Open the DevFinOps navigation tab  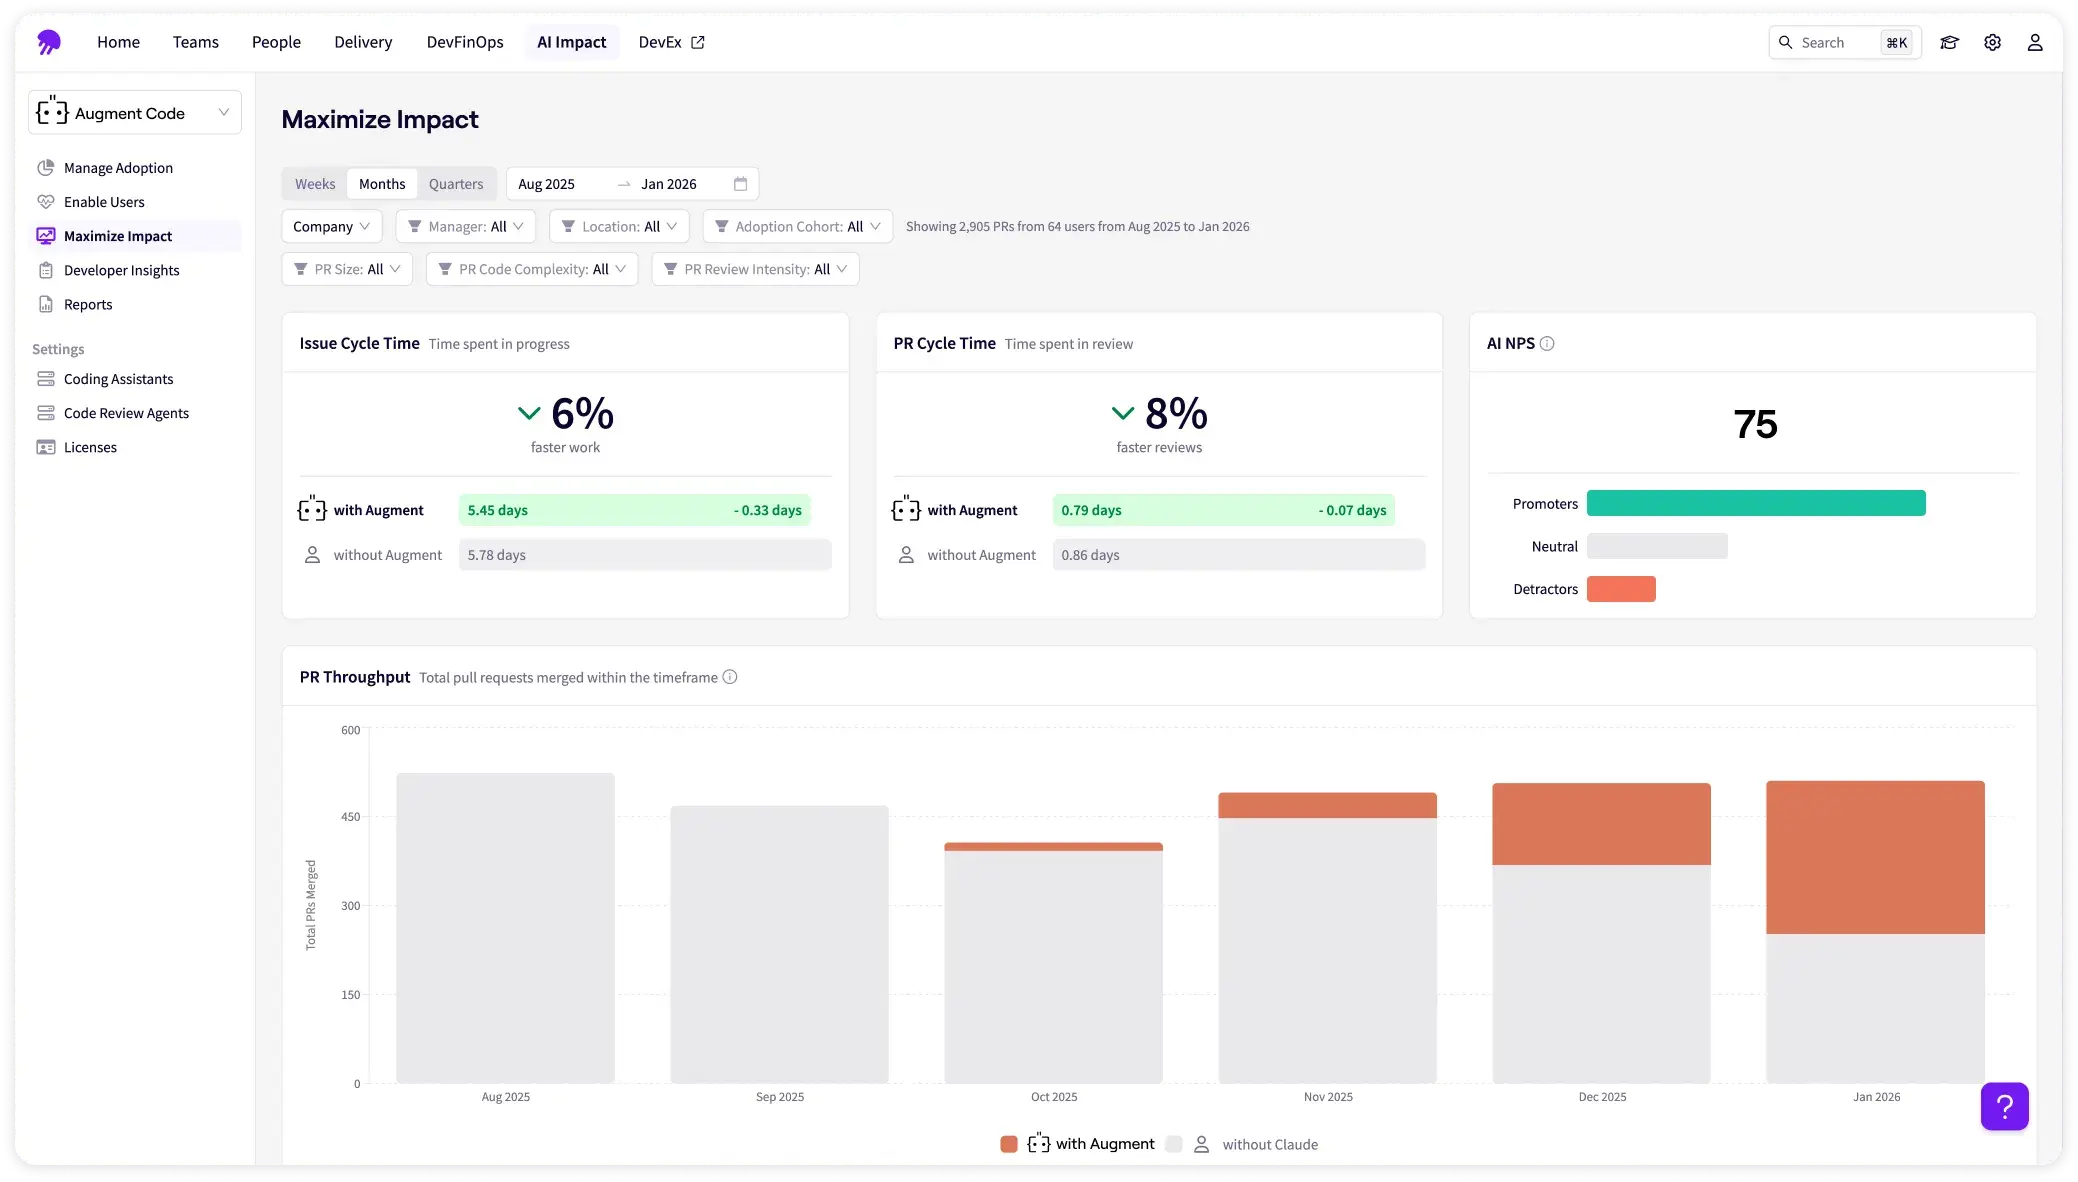(x=465, y=42)
